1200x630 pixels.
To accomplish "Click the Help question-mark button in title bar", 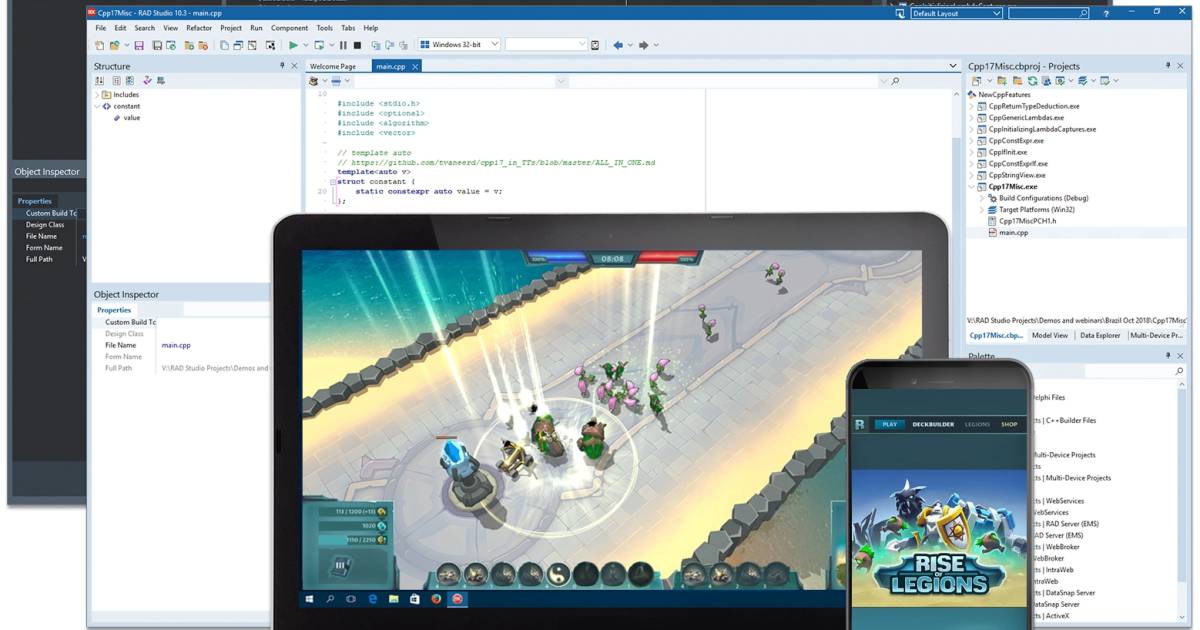I will pos(1107,14).
